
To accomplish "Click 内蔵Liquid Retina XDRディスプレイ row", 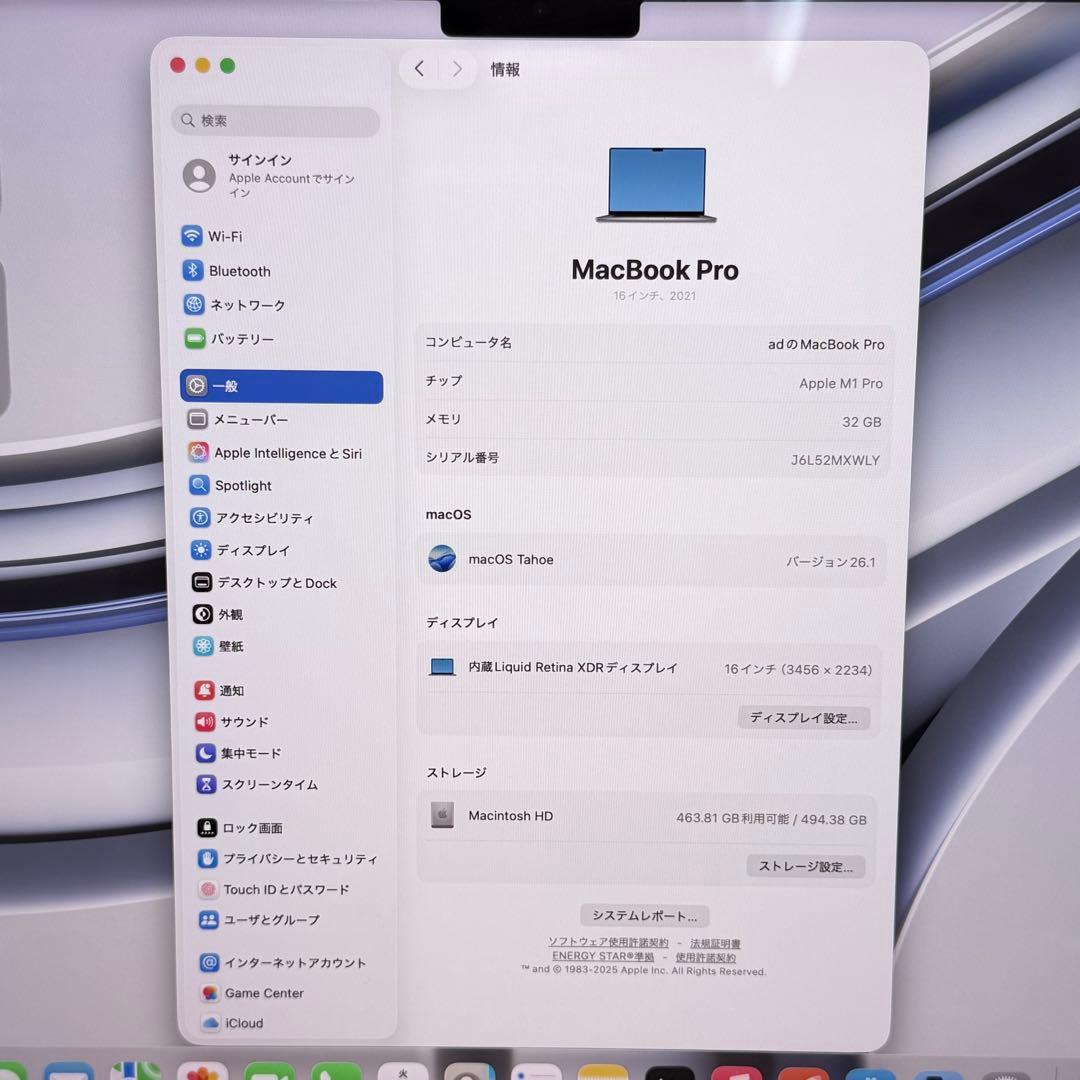I will click(x=649, y=667).
